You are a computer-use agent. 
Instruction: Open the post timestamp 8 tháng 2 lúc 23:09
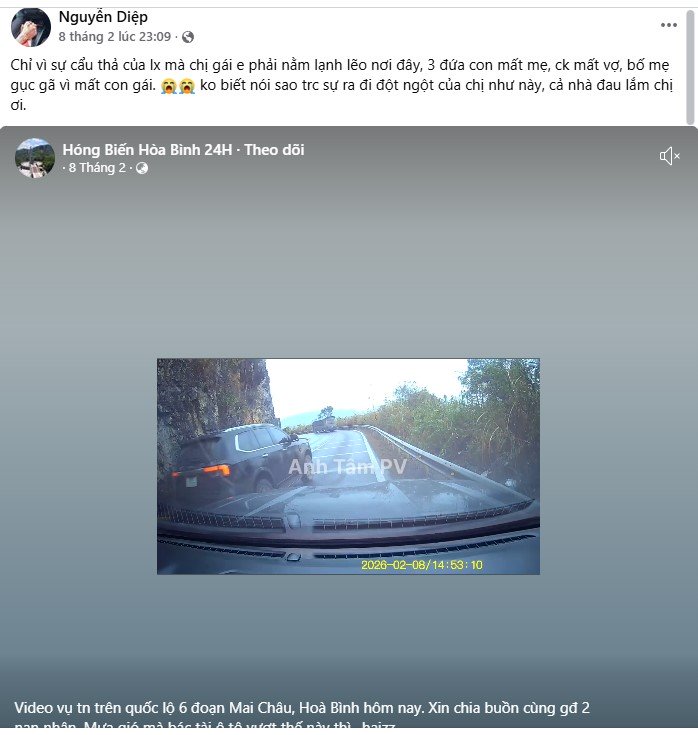[115, 37]
